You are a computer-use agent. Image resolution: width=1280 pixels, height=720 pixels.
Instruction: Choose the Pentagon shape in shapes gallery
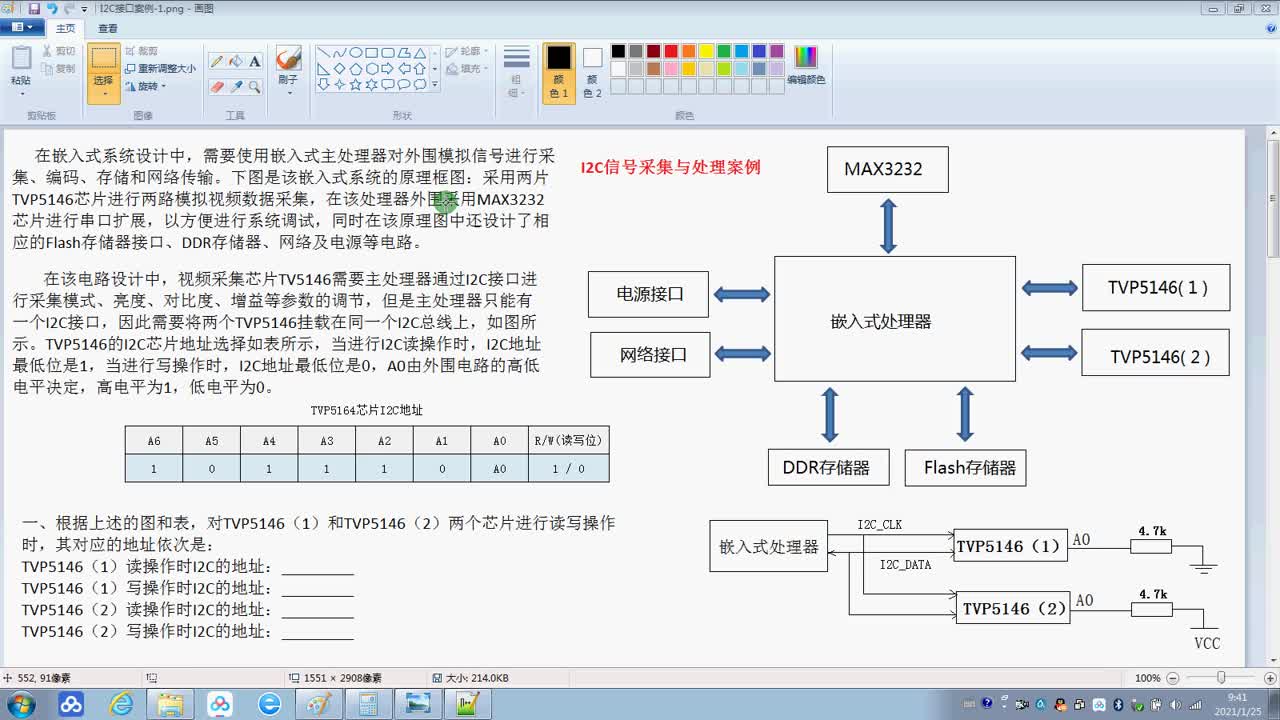(x=355, y=68)
